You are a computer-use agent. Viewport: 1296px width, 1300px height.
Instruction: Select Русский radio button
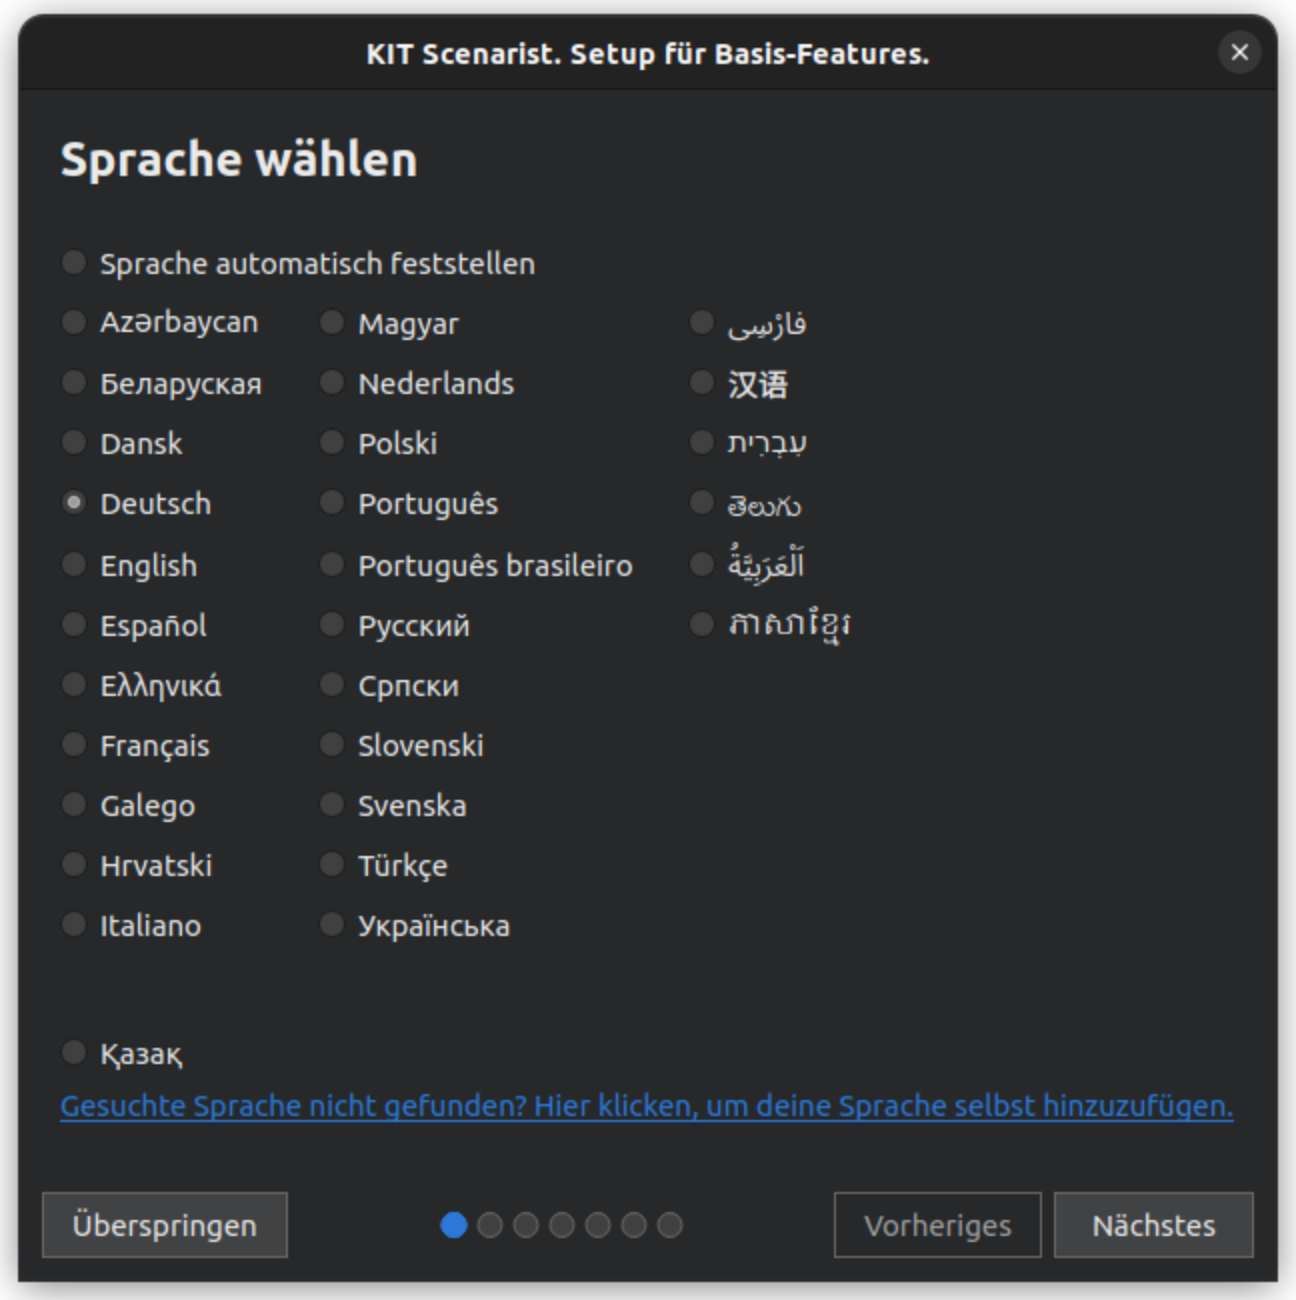click(332, 625)
